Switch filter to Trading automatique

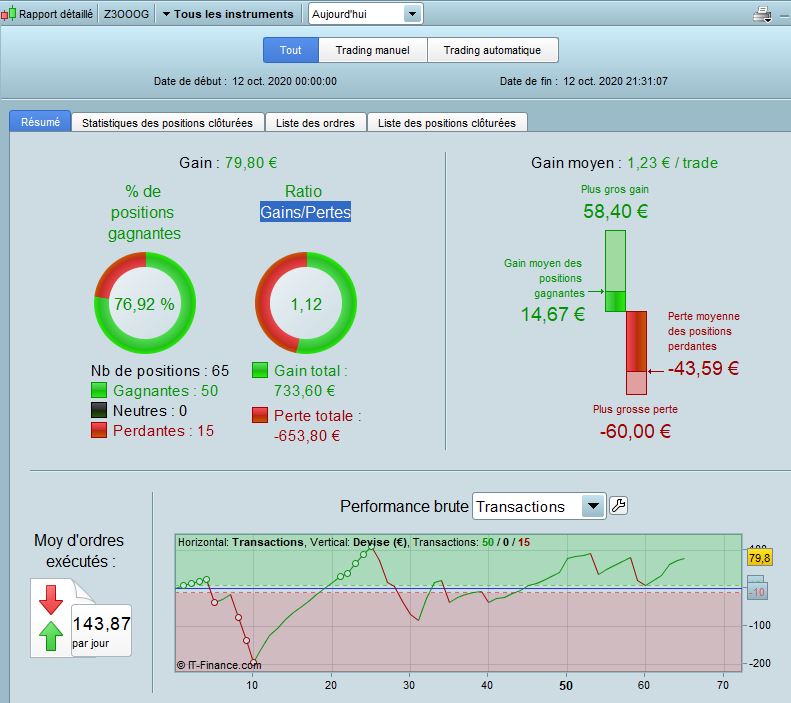(492, 50)
